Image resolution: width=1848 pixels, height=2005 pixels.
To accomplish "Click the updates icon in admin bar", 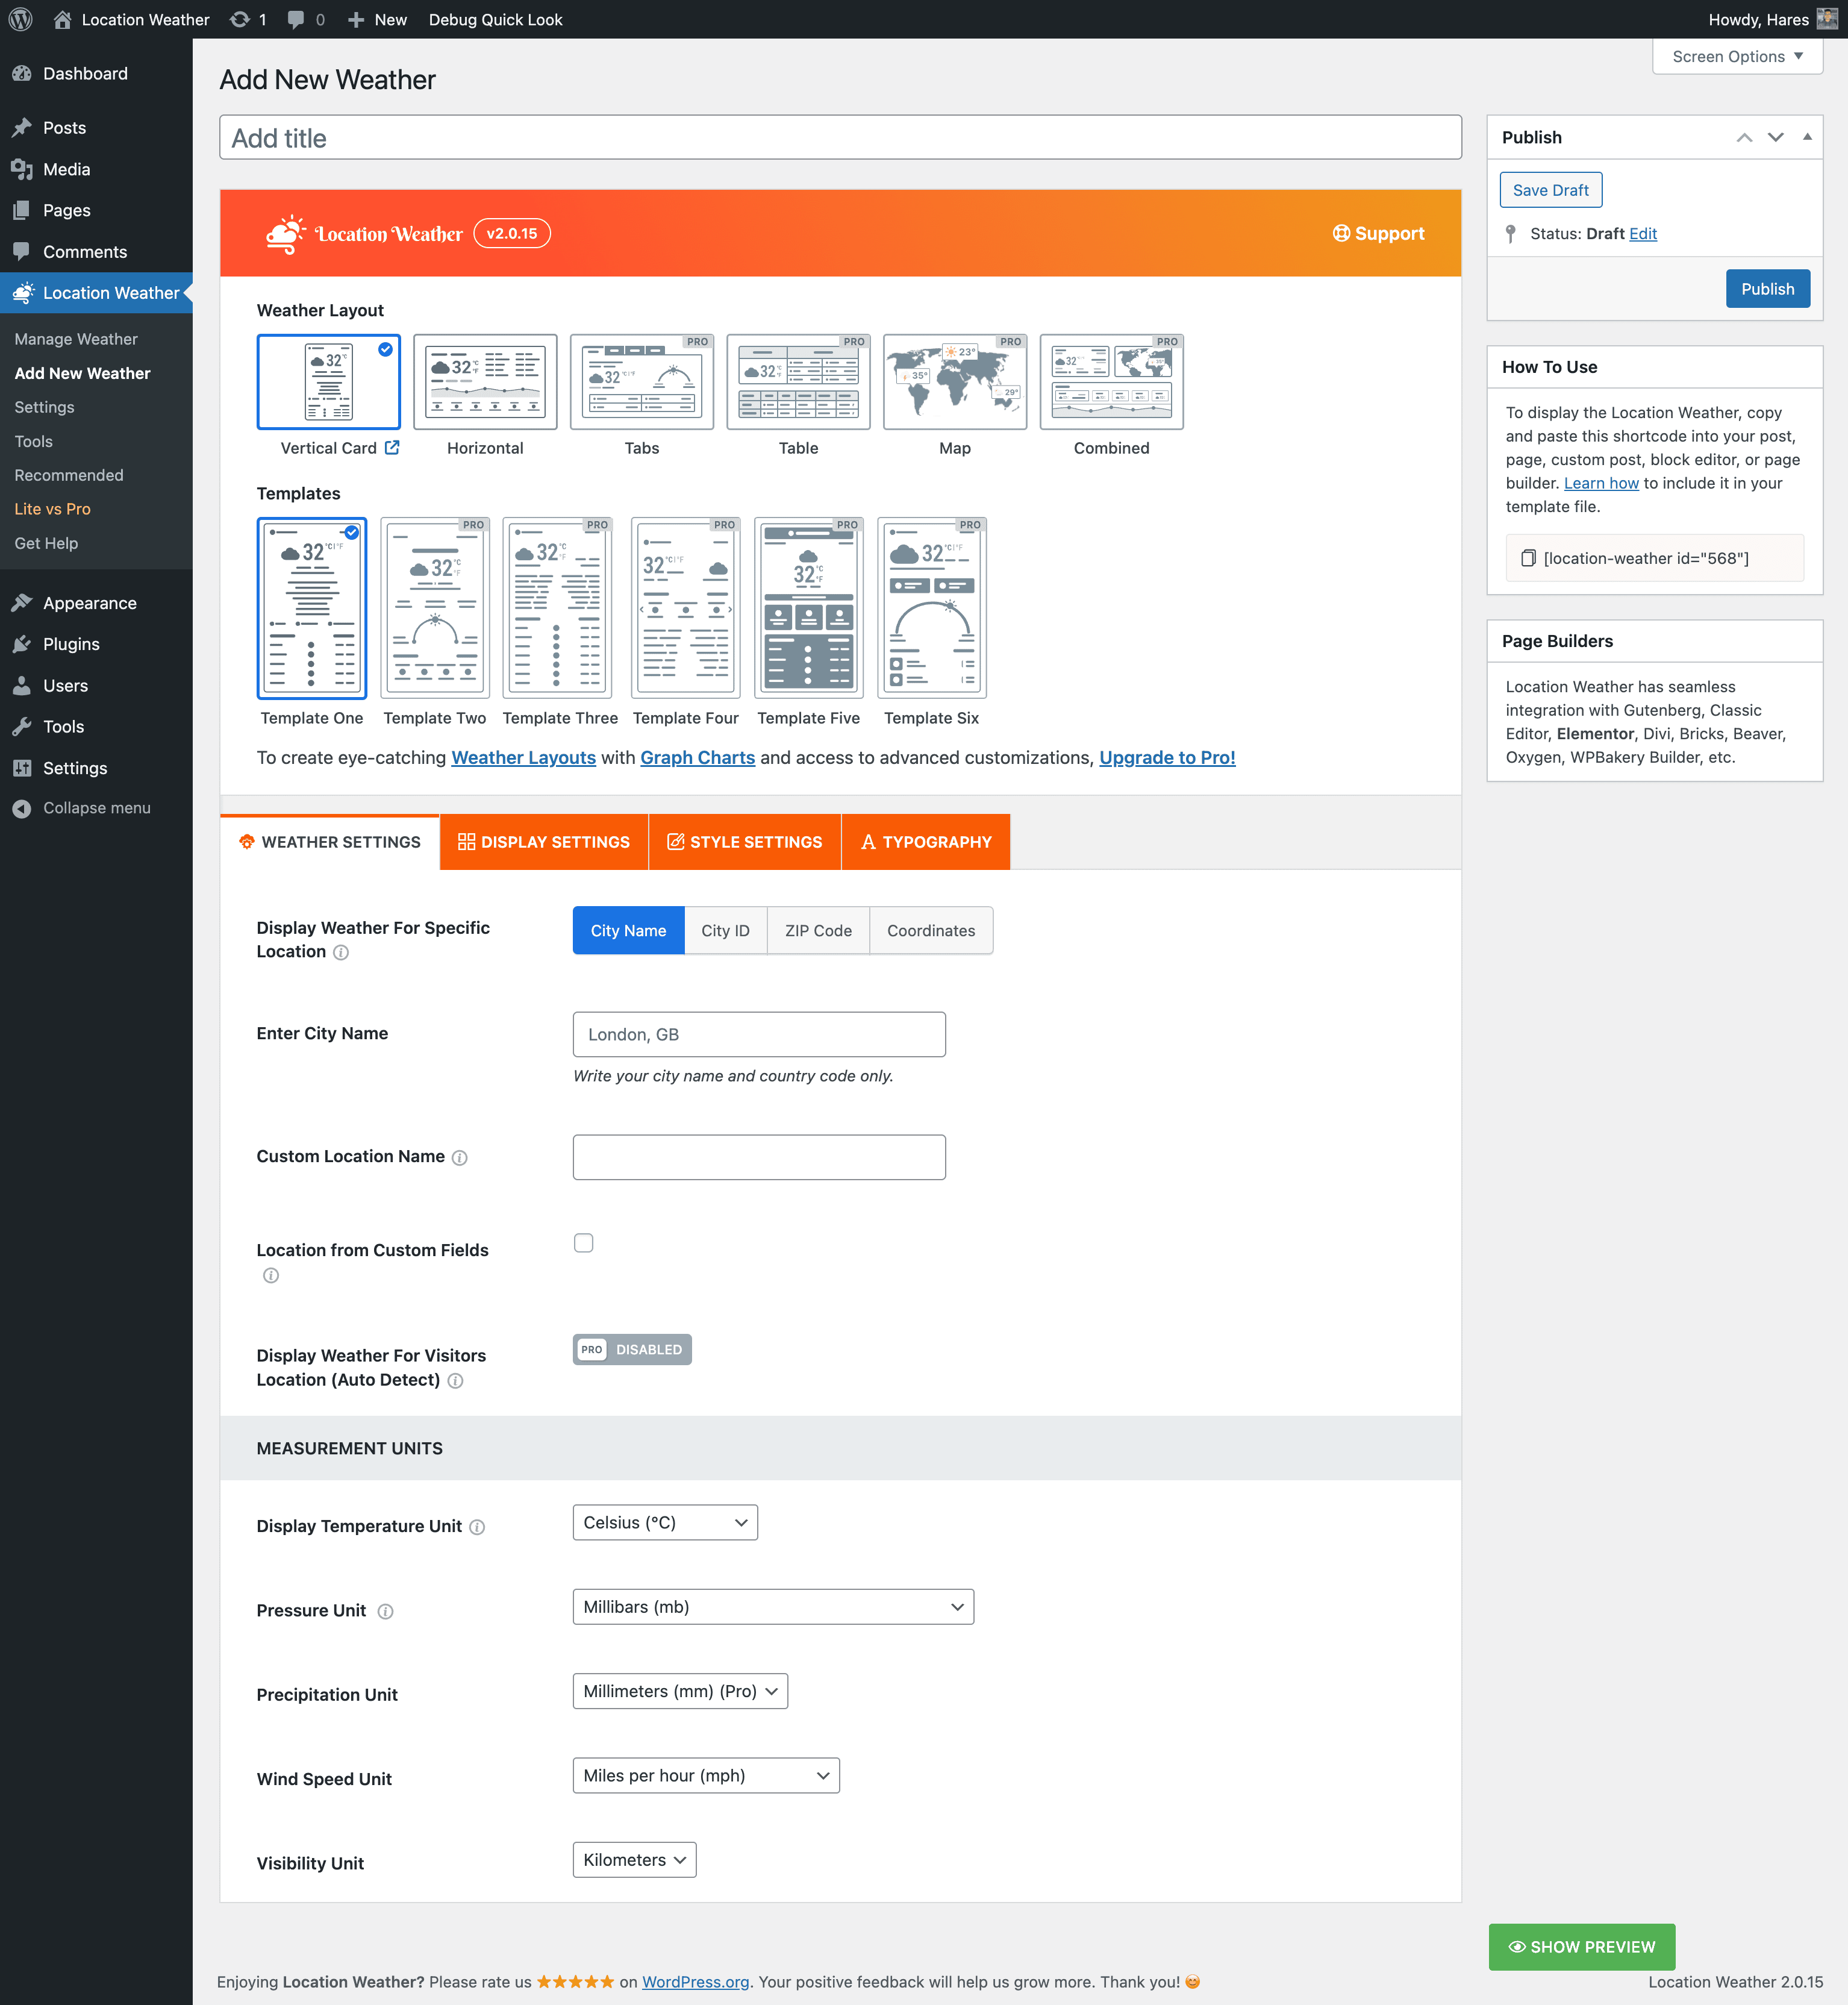I will [240, 19].
